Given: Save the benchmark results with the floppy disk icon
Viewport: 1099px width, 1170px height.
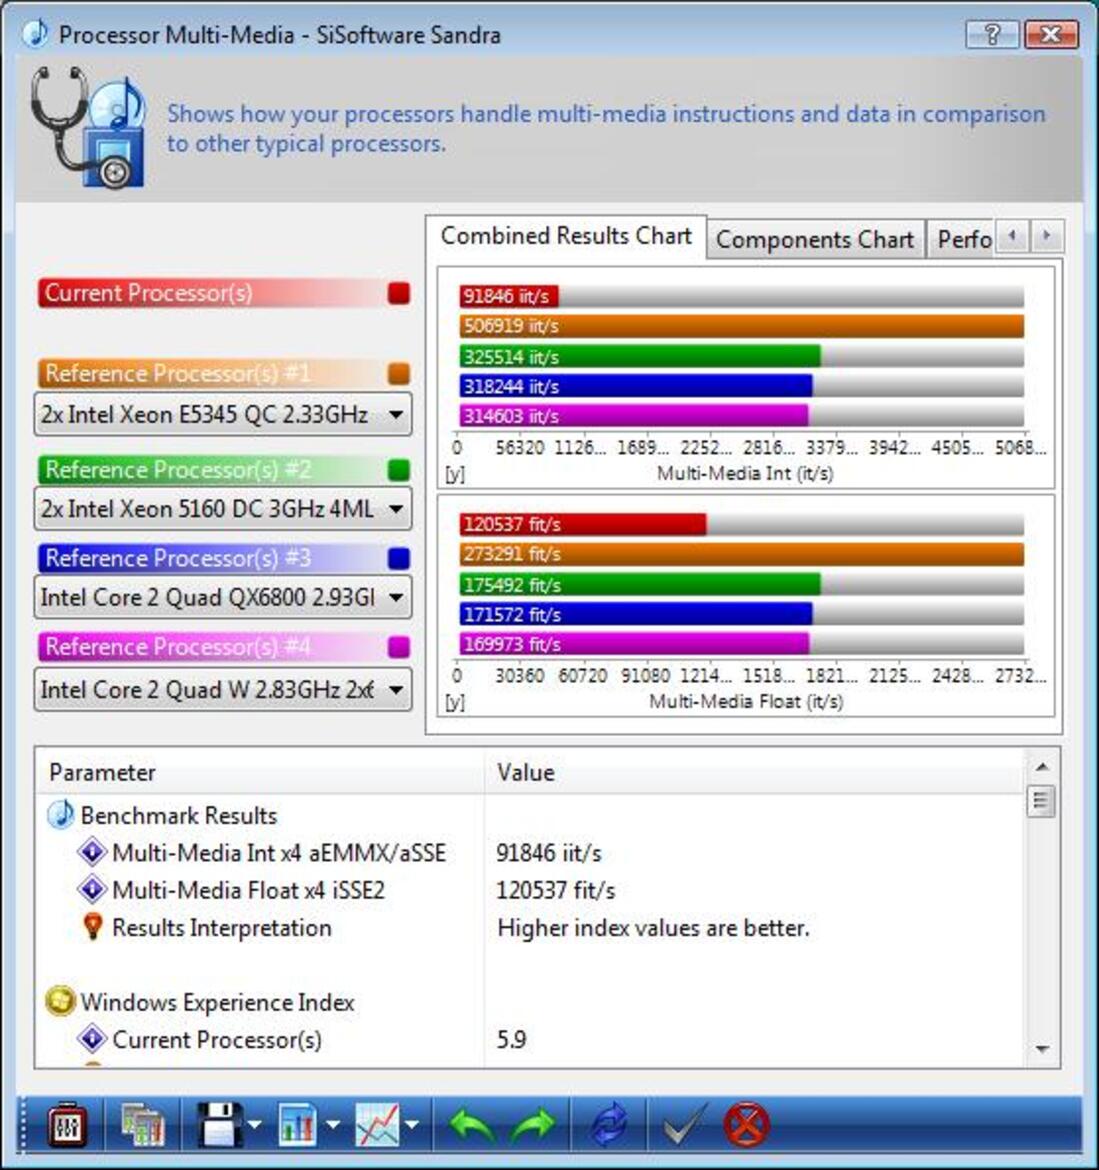Looking at the screenshot, I should [x=222, y=1123].
